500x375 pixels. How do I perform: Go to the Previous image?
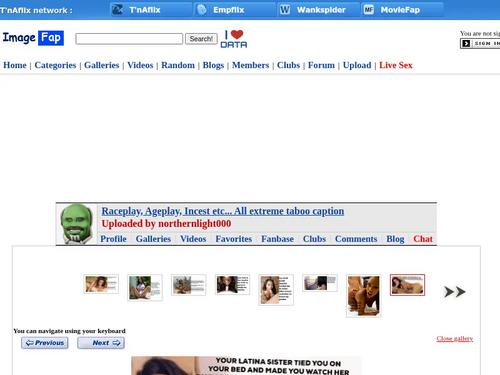click(x=45, y=343)
